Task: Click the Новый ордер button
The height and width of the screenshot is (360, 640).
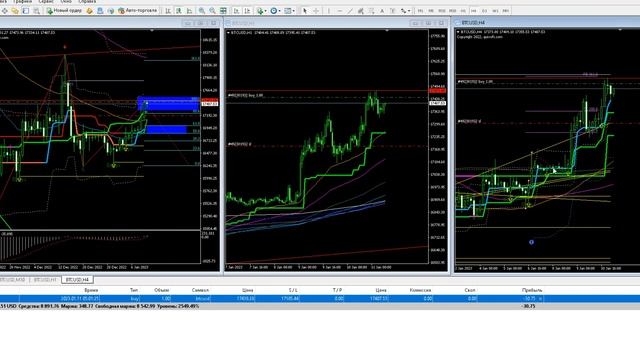Action: coord(64,11)
